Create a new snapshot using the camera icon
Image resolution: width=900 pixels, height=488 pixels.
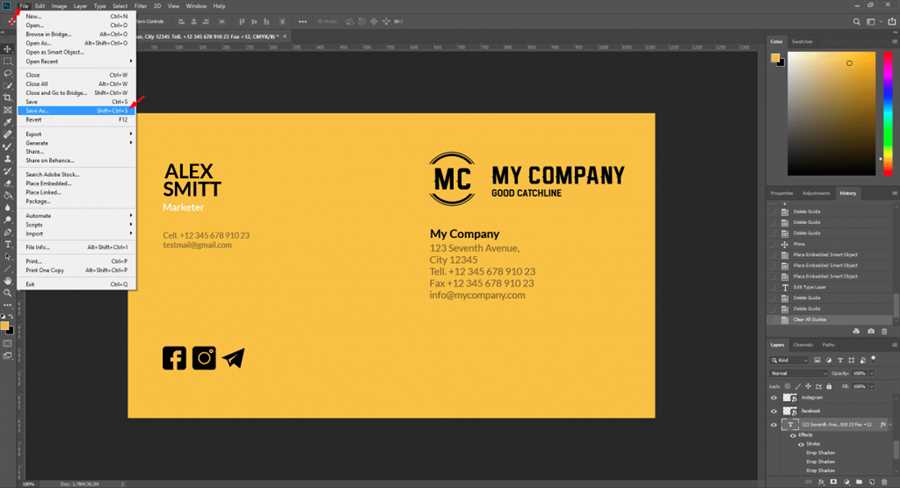[871, 331]
